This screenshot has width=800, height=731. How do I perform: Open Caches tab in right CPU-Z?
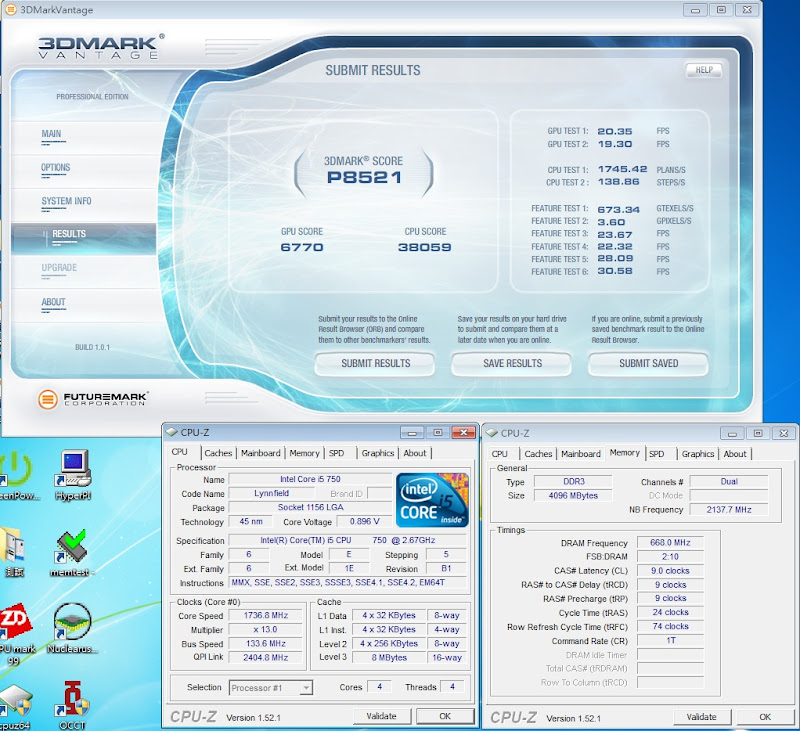pos(538,454)
